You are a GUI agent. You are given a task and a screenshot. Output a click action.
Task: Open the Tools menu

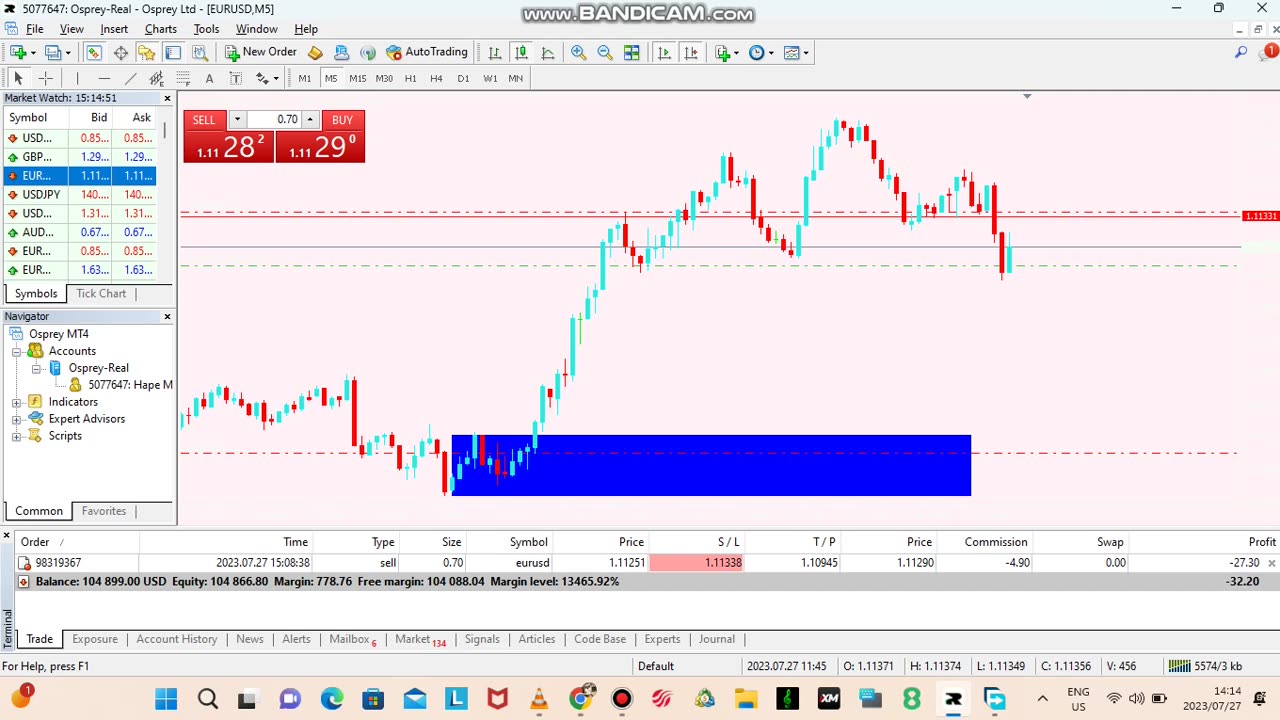206,29
